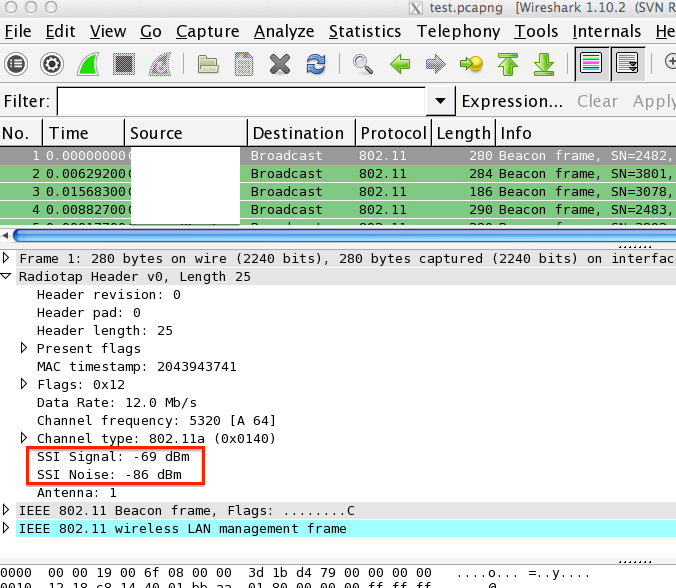Expand the Present flags node
Image resolution: width=676 pixels, height=588 pixels.
[x=24, y=348]
